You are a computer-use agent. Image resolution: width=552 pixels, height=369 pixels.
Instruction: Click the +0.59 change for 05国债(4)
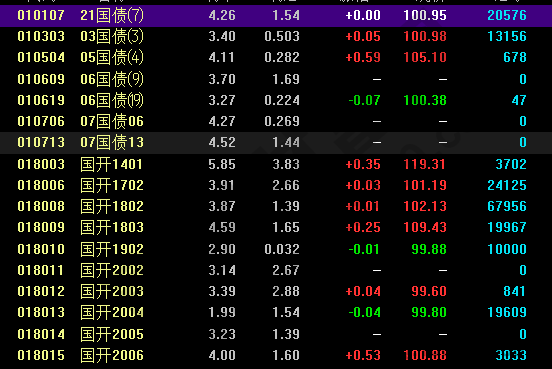pyautogui.click(x=363, y=57)
